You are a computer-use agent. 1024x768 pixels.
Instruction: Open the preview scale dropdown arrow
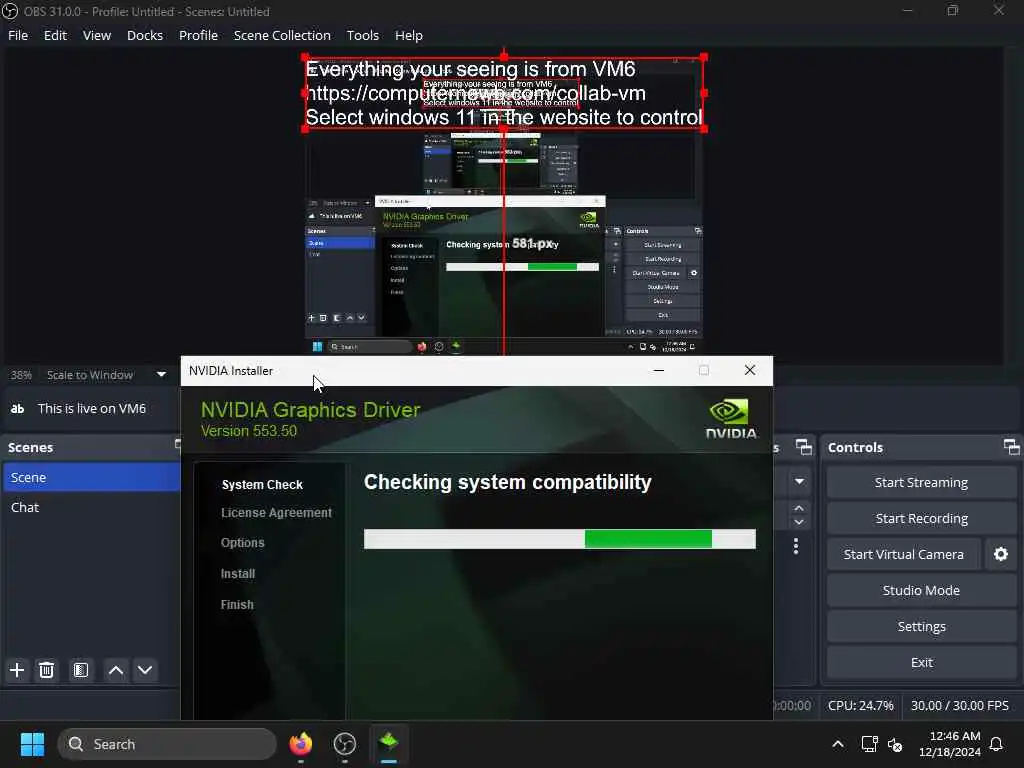(x=161, y=375)
